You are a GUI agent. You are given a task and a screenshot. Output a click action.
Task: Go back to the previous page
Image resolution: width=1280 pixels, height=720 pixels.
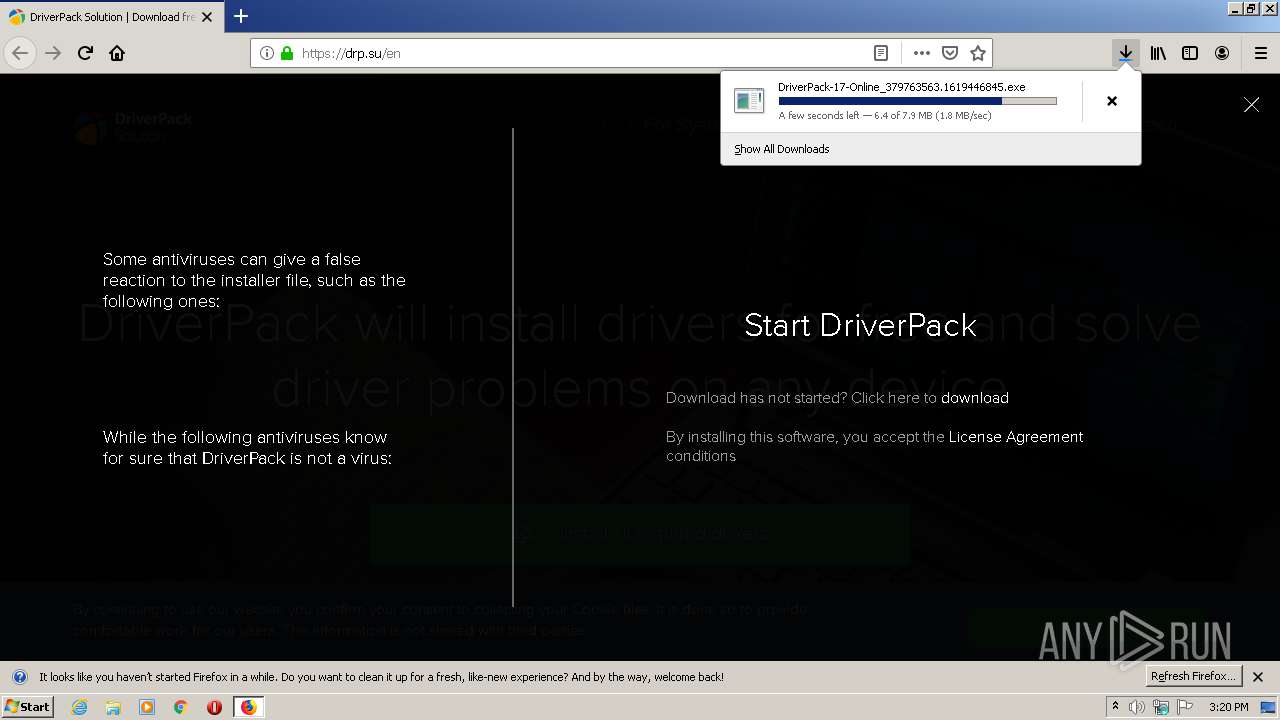(20, 53)
